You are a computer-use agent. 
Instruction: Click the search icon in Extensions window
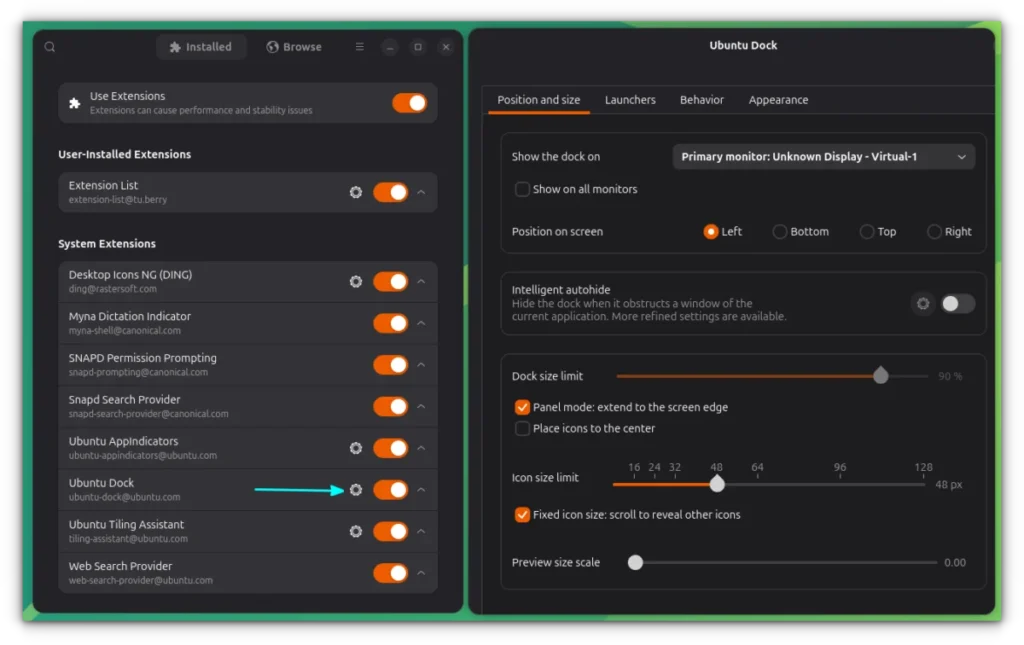pyautogui.click(x=50, y=47)
